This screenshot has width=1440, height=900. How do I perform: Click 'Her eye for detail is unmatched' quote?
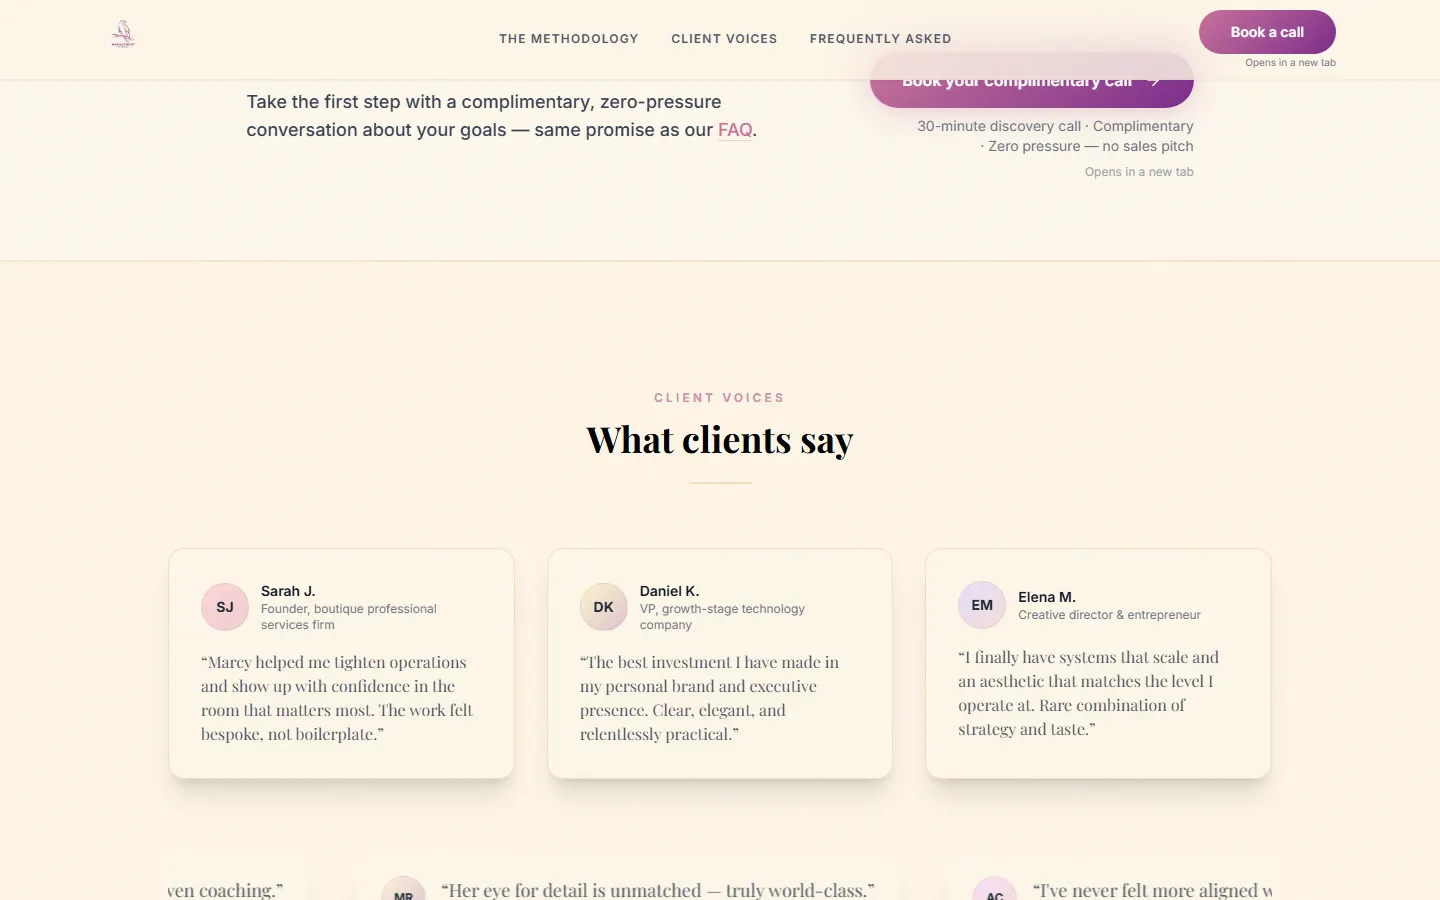(658, 890)
